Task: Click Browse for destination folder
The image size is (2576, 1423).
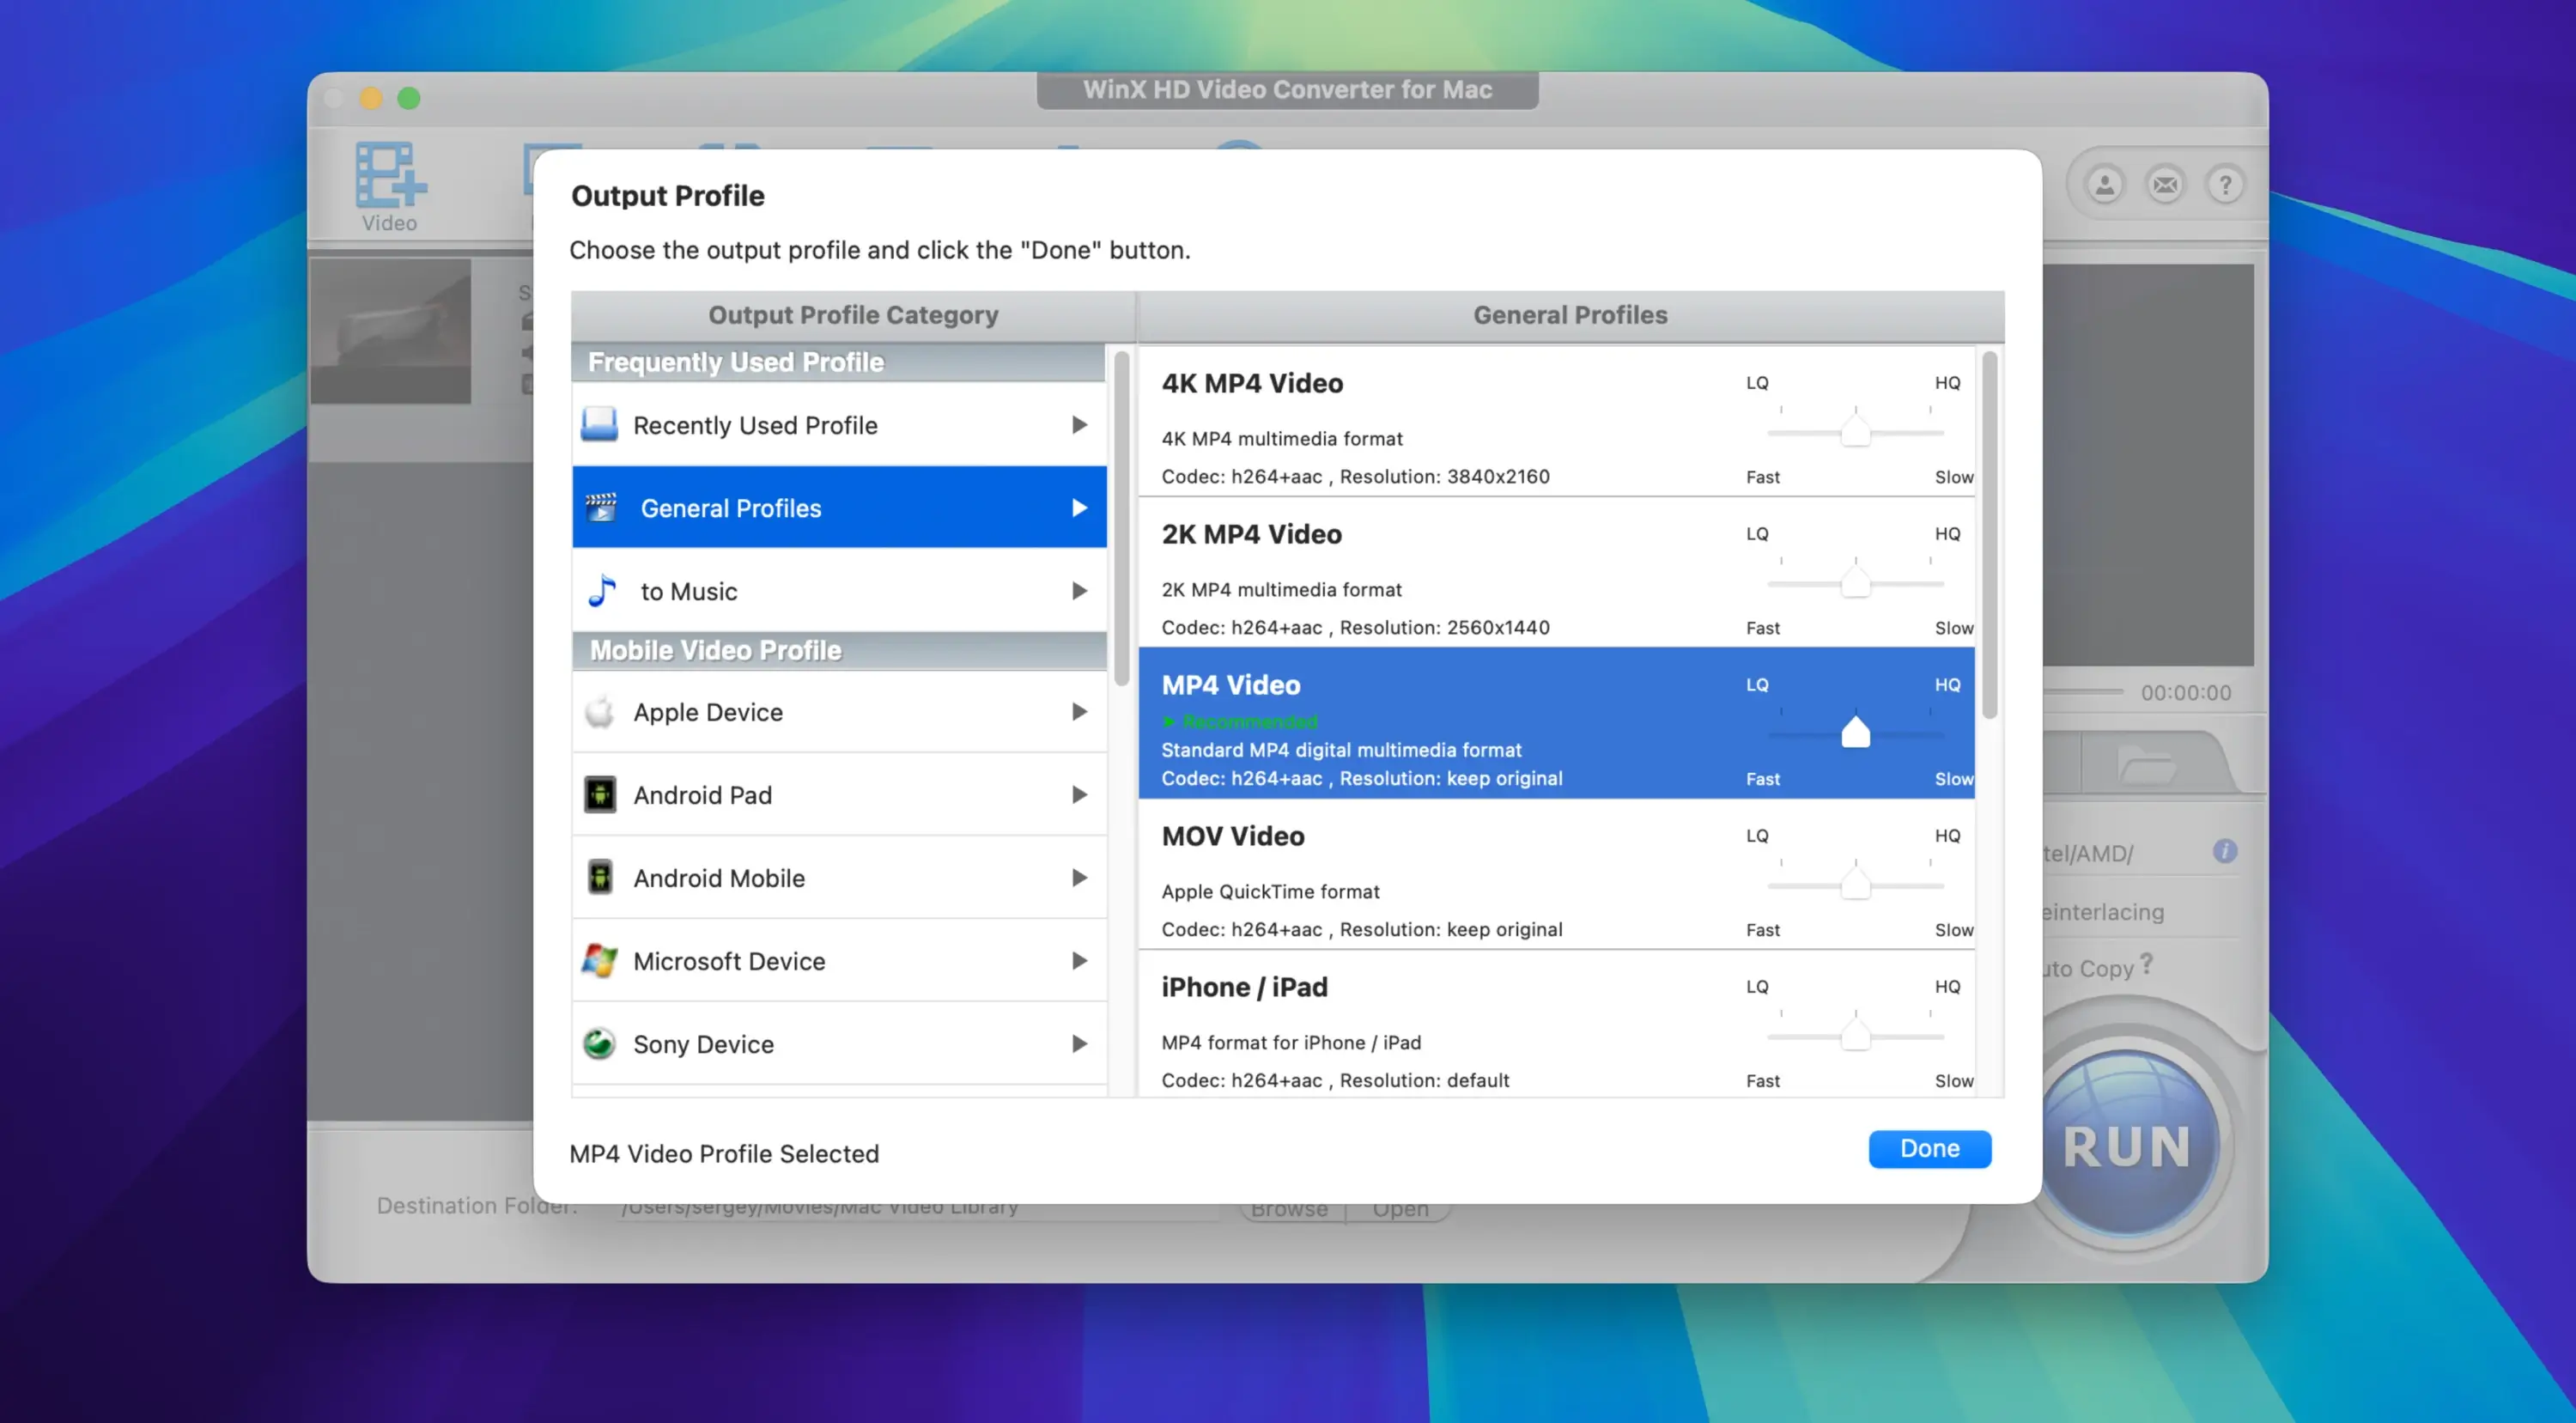Action: click(1290, 1209)
